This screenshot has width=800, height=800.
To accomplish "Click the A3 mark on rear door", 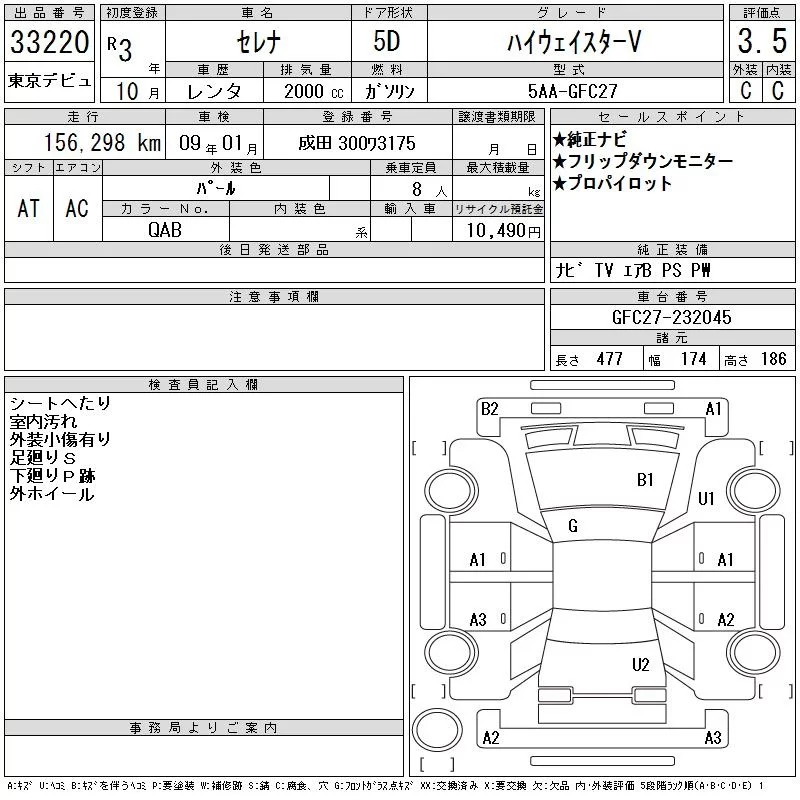I will coord(478,620).
